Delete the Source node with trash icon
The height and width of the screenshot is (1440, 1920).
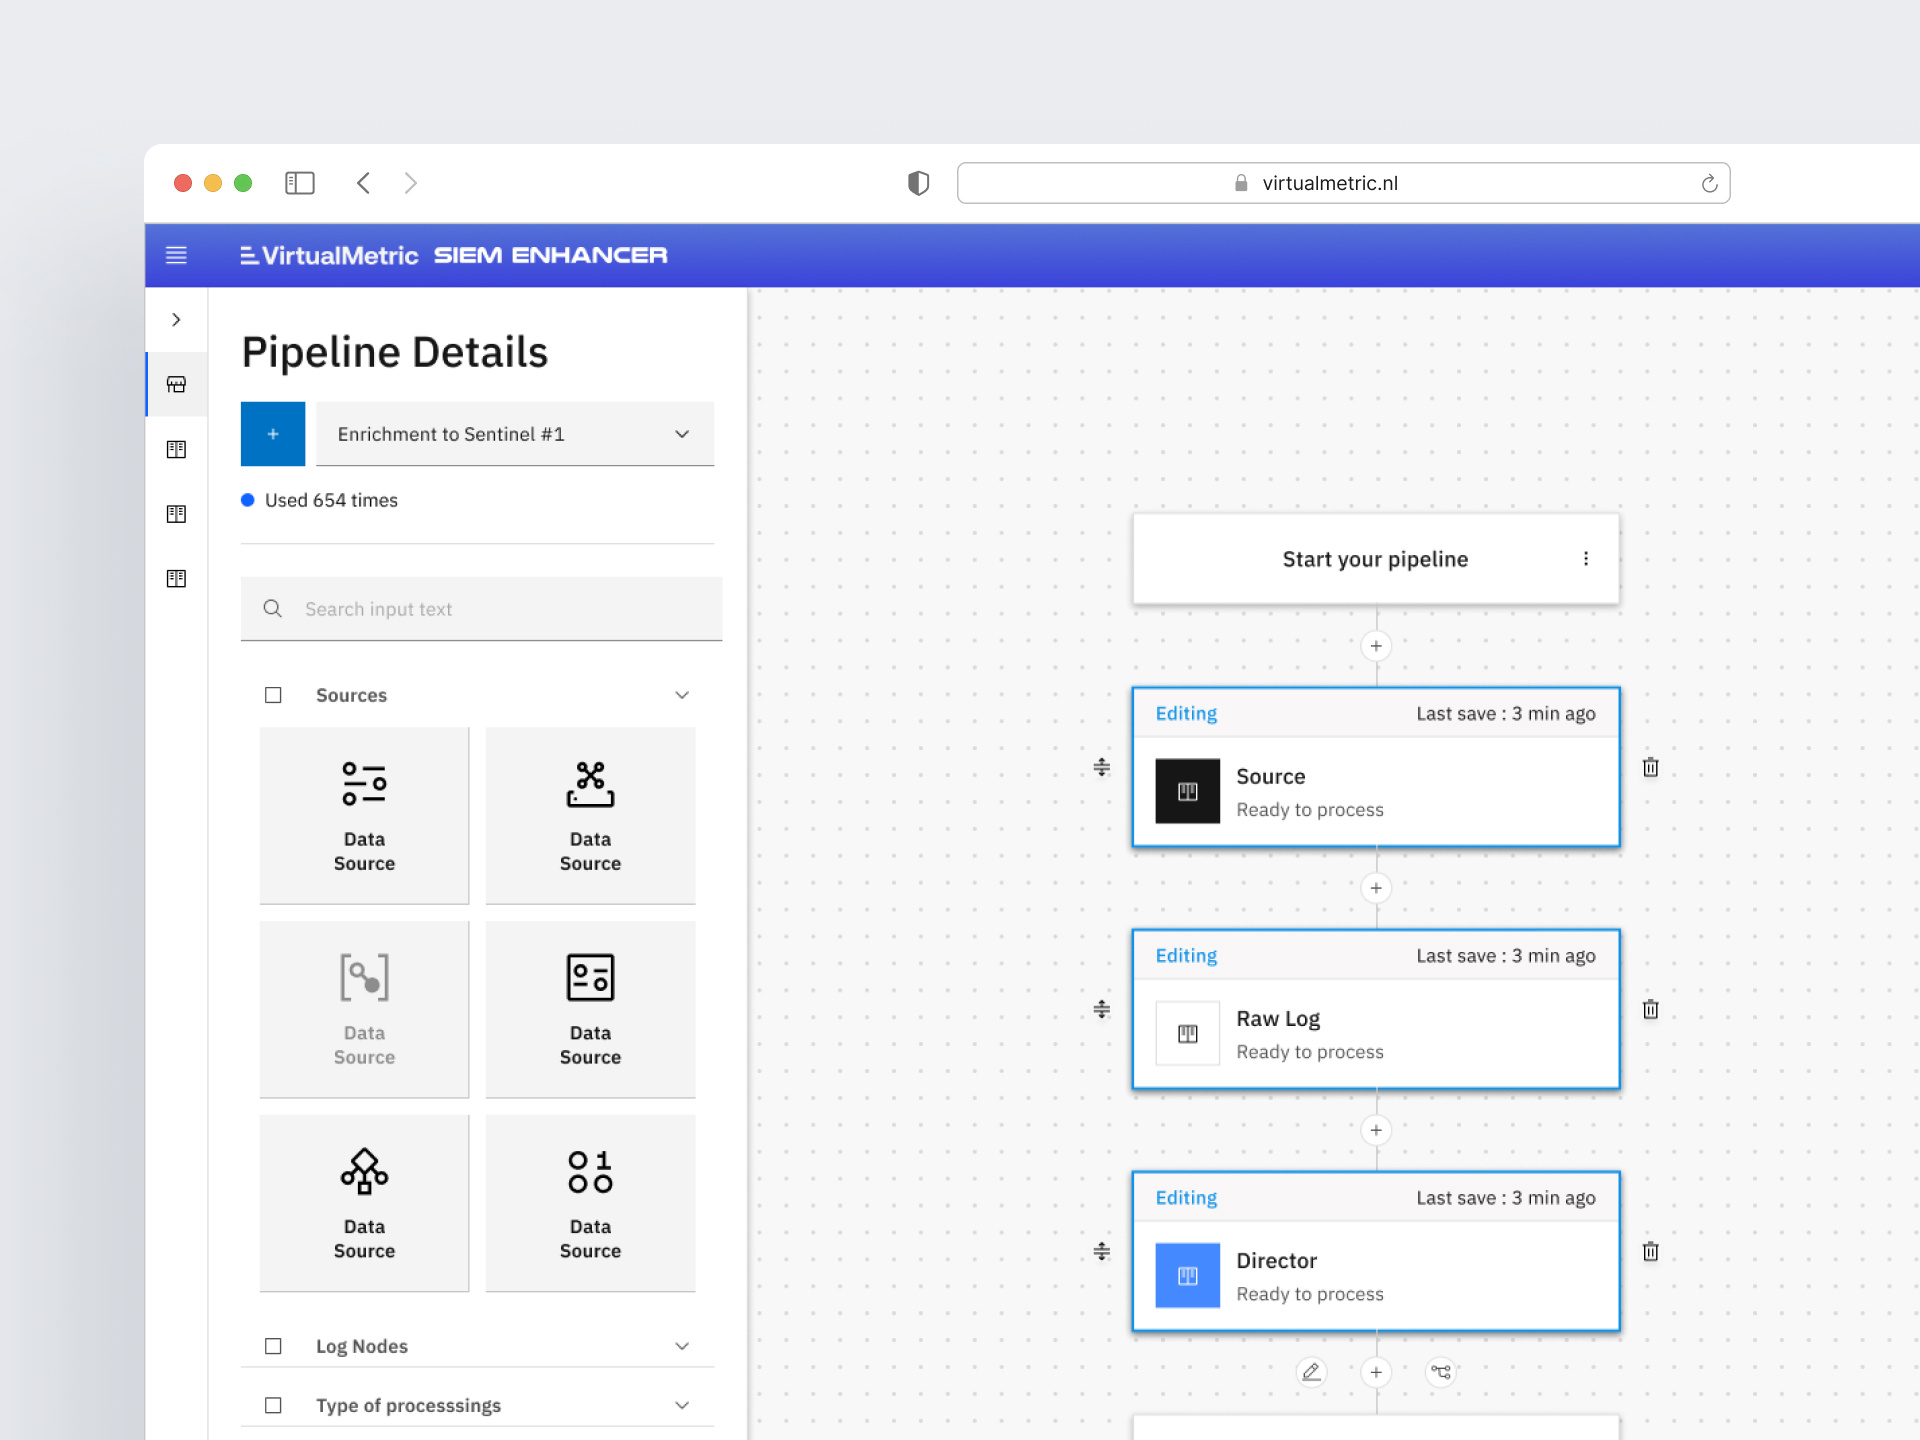pyautogui.click(x=1651, y=767)
